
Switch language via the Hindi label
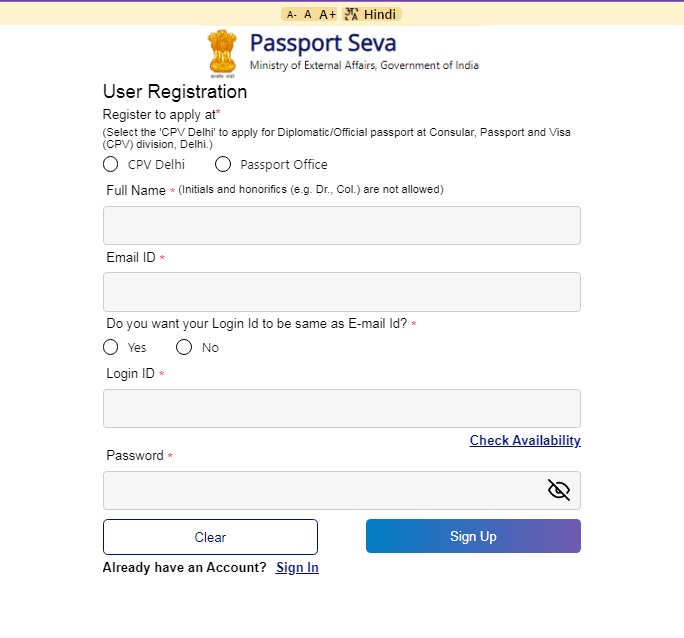click(x=380, y=14)
